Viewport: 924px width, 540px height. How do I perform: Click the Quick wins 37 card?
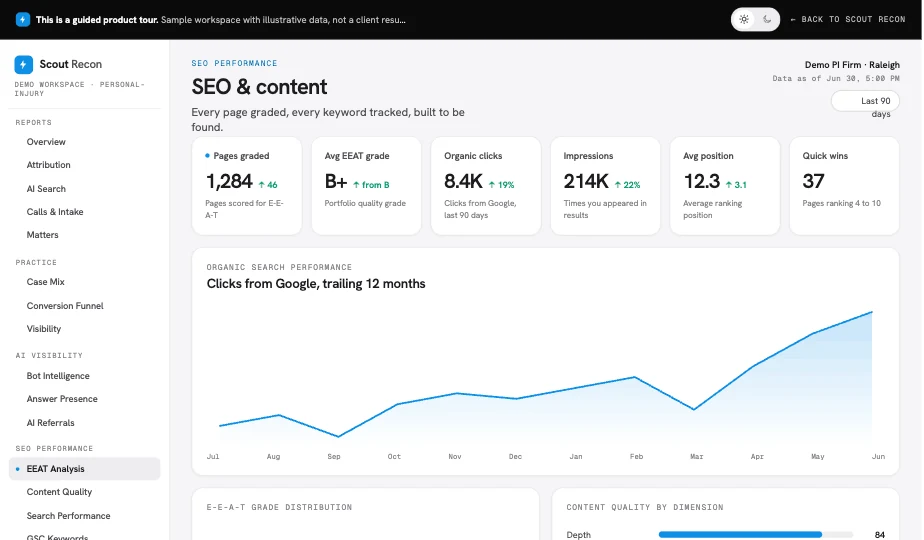coord(844,186)
